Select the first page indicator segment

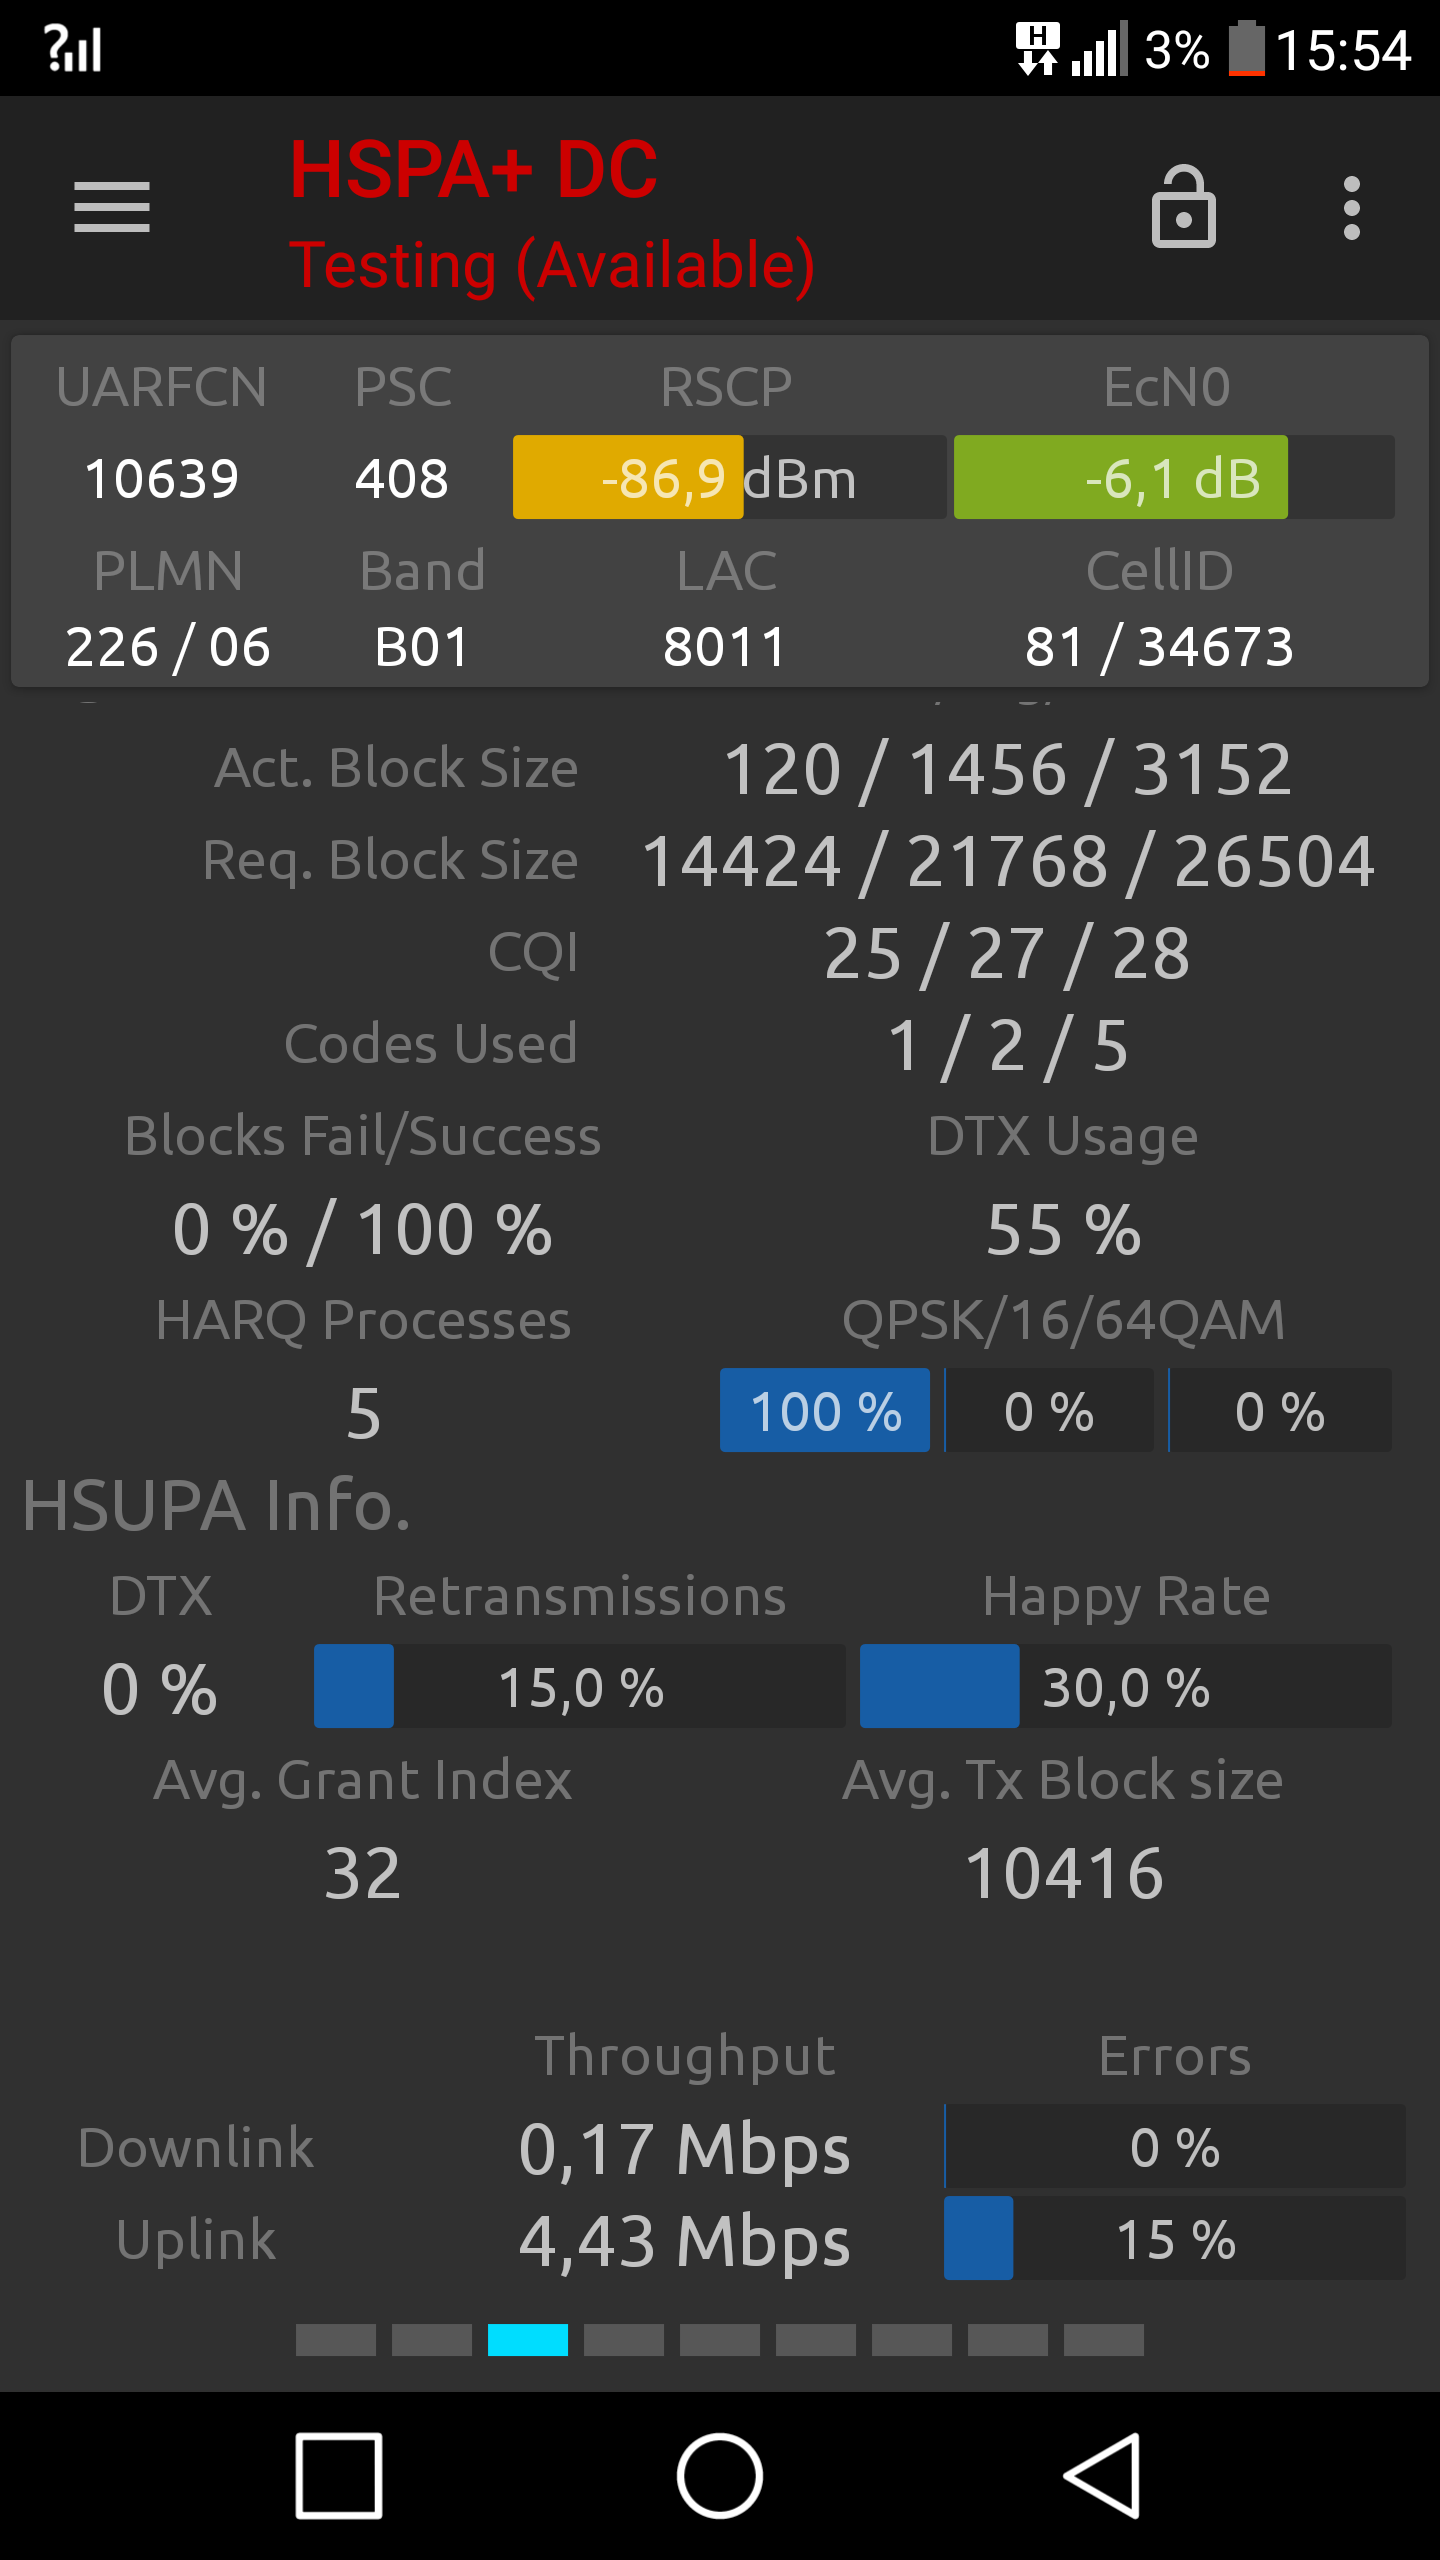336,2340
